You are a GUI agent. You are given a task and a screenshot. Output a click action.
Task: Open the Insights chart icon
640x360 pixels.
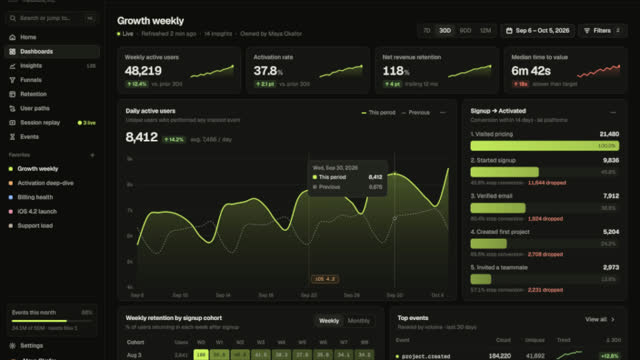coord(12,66)
